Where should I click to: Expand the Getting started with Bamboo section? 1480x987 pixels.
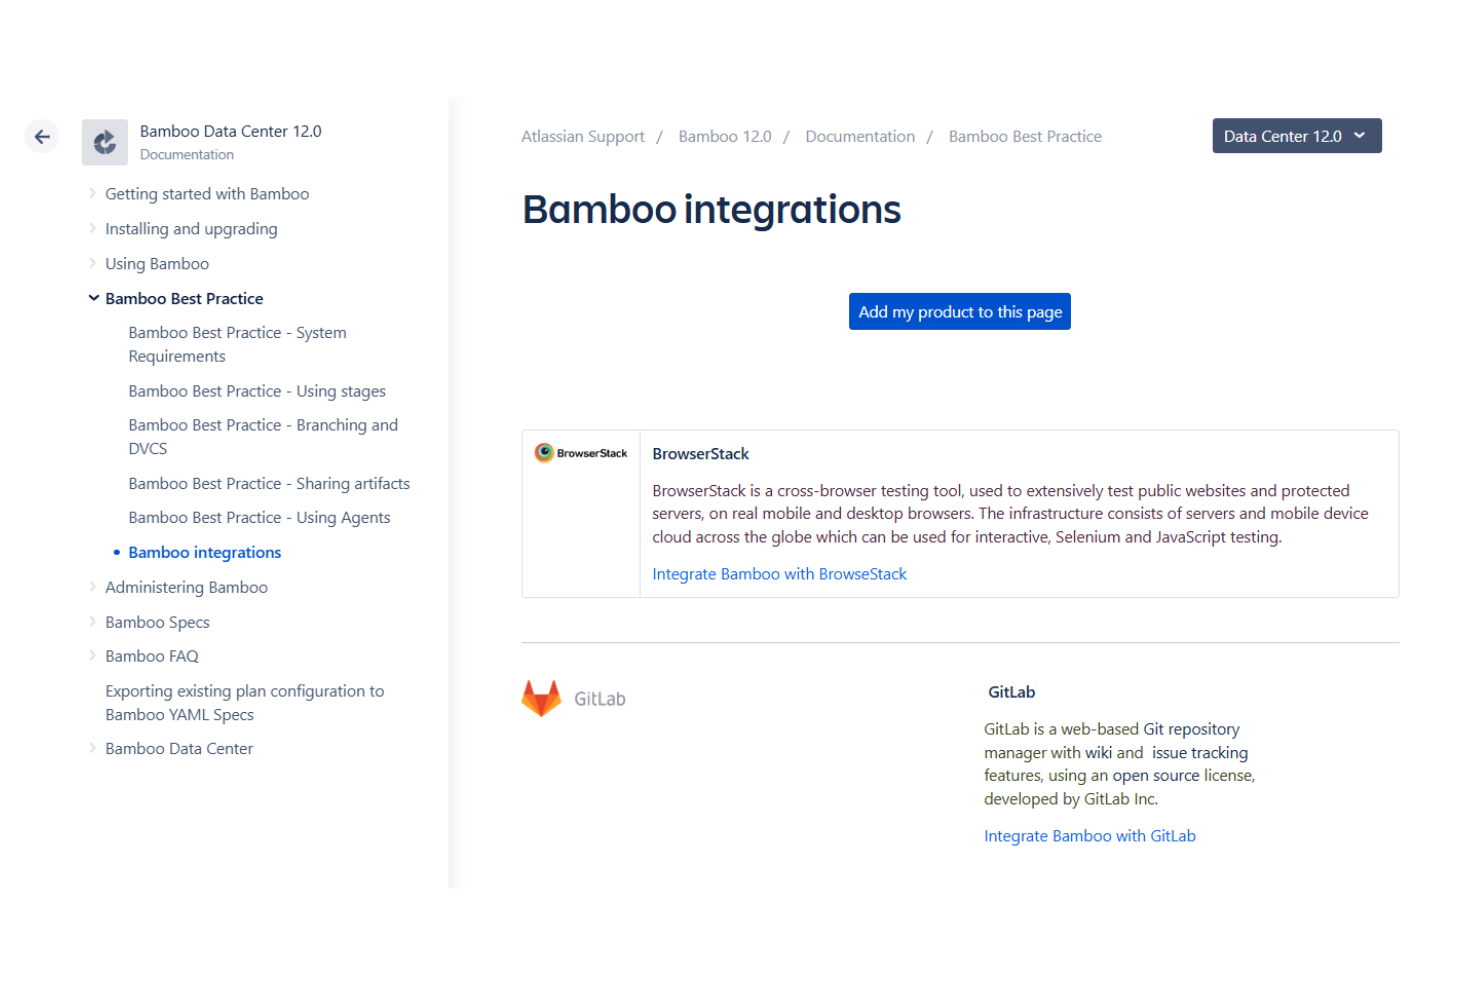(x=92, y=193)
